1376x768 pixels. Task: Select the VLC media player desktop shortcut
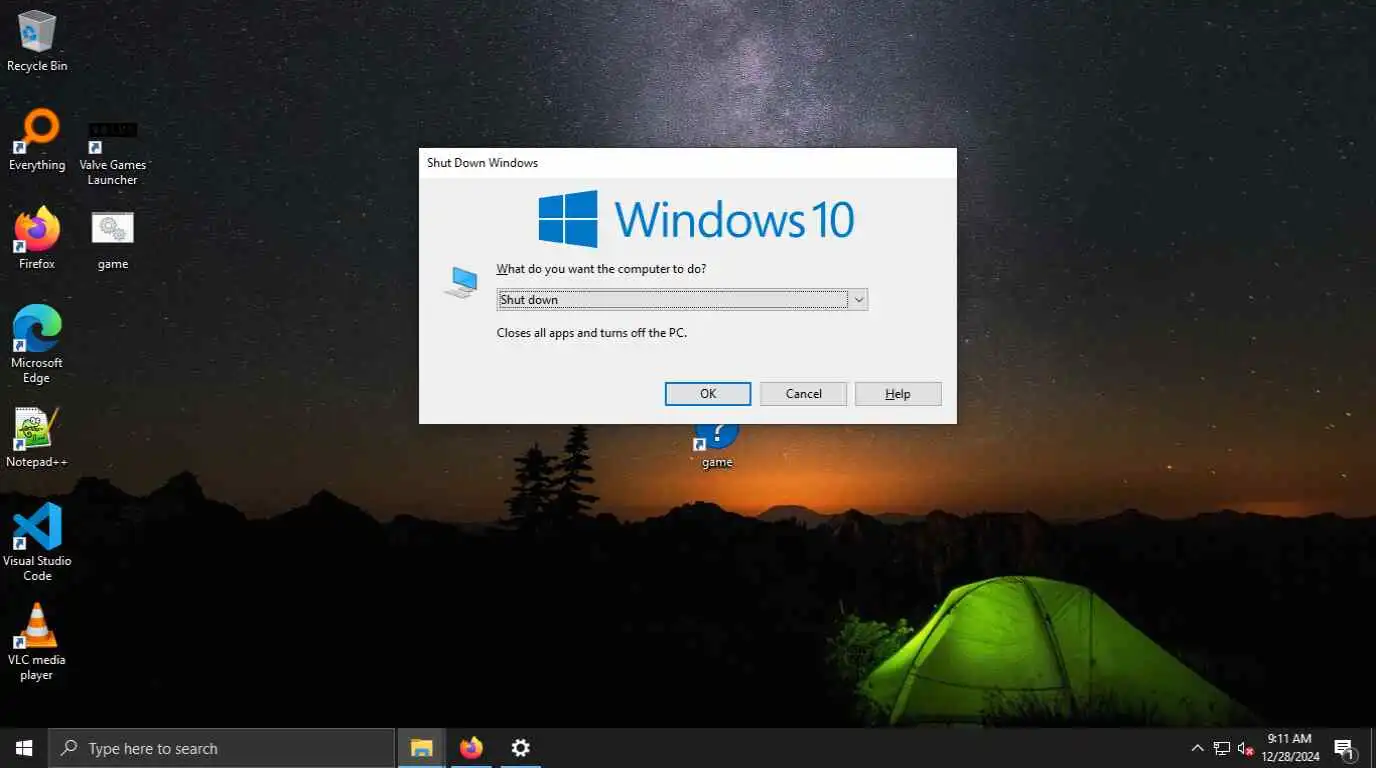[37, 641]
